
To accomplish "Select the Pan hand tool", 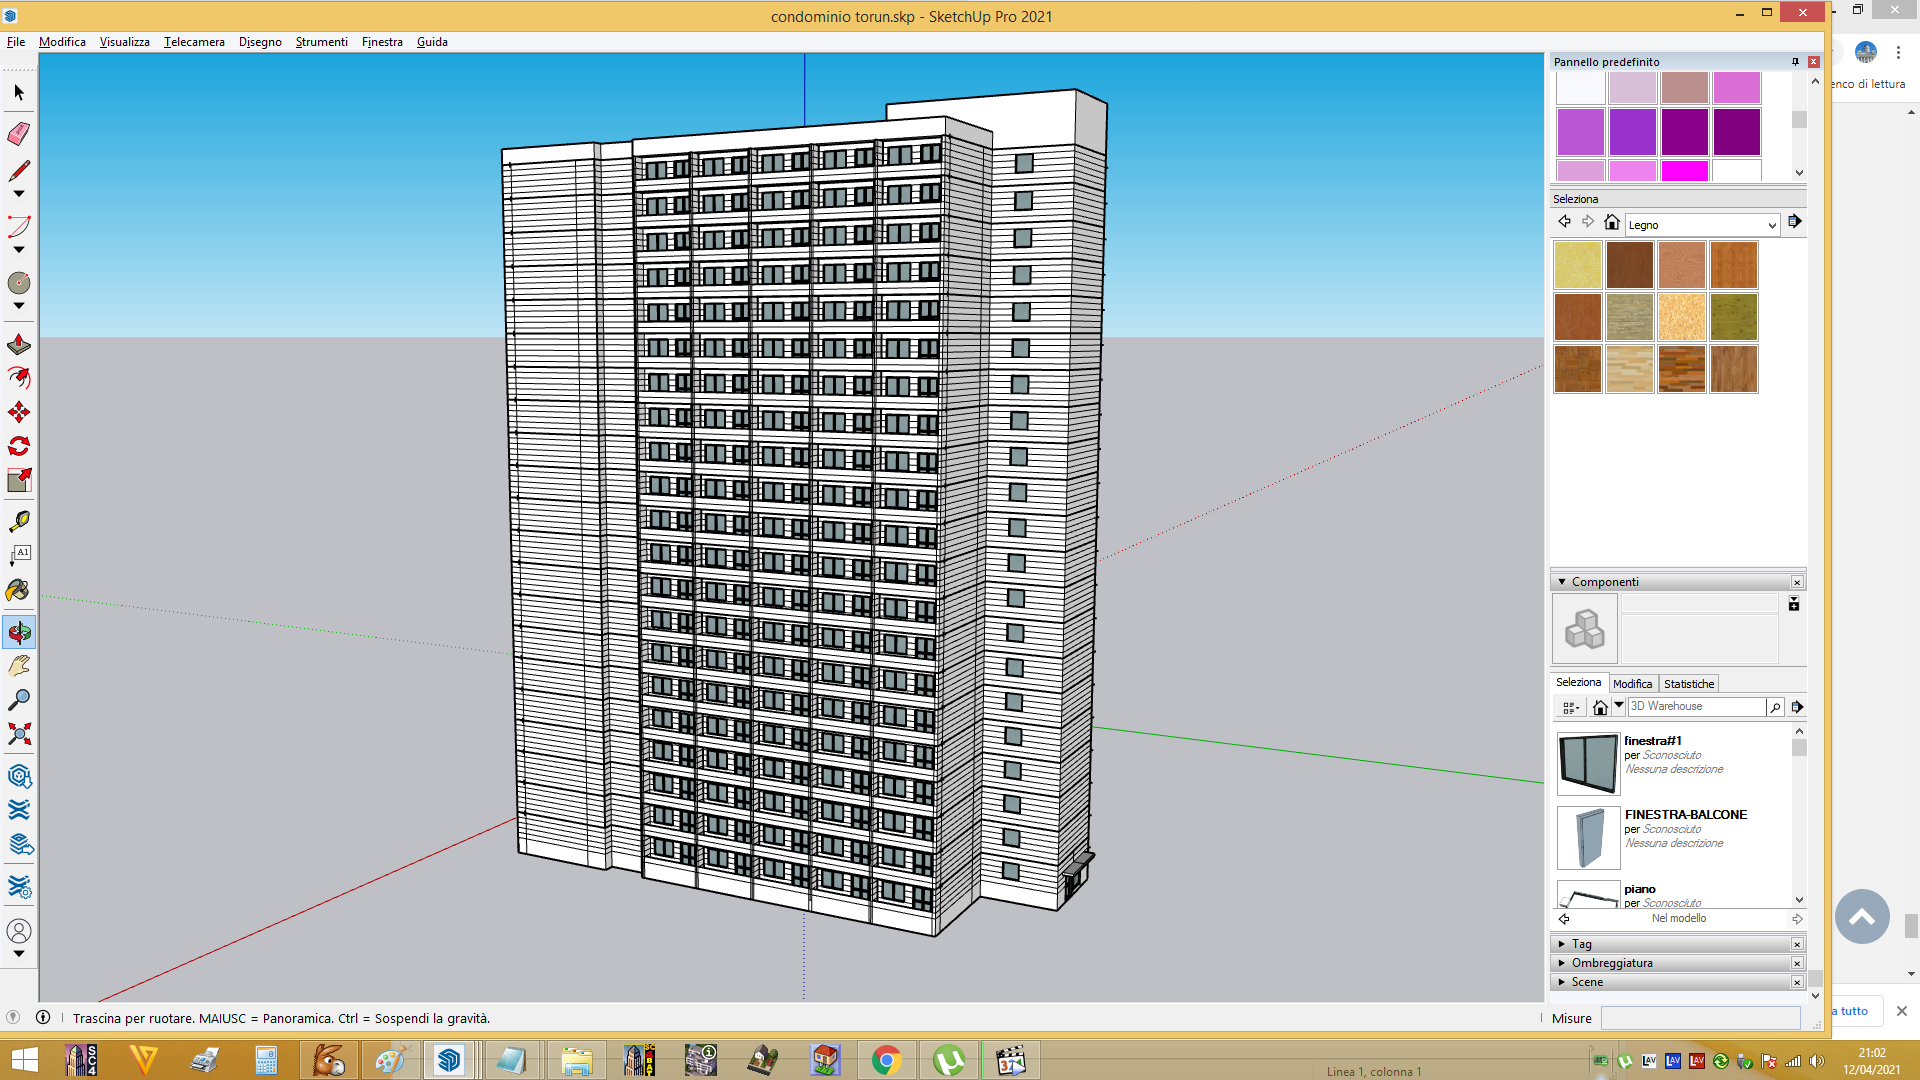I will [x=19, y=666].
